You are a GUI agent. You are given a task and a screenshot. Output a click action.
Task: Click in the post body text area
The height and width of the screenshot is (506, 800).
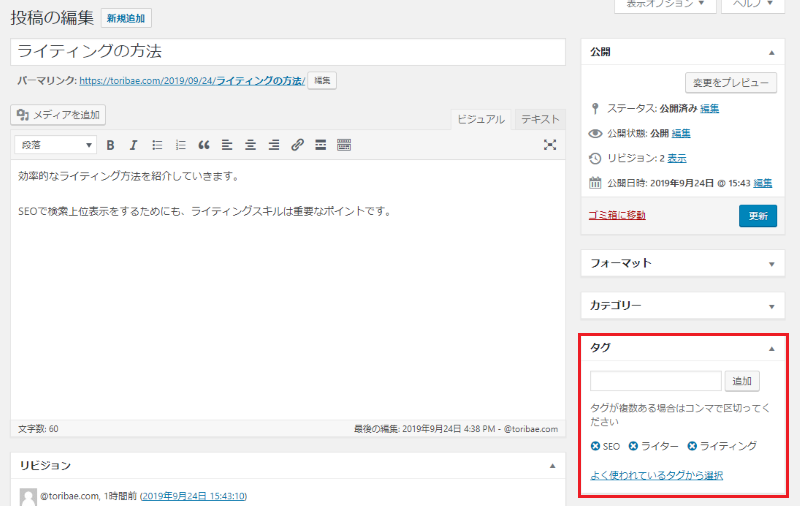[288, 290]
